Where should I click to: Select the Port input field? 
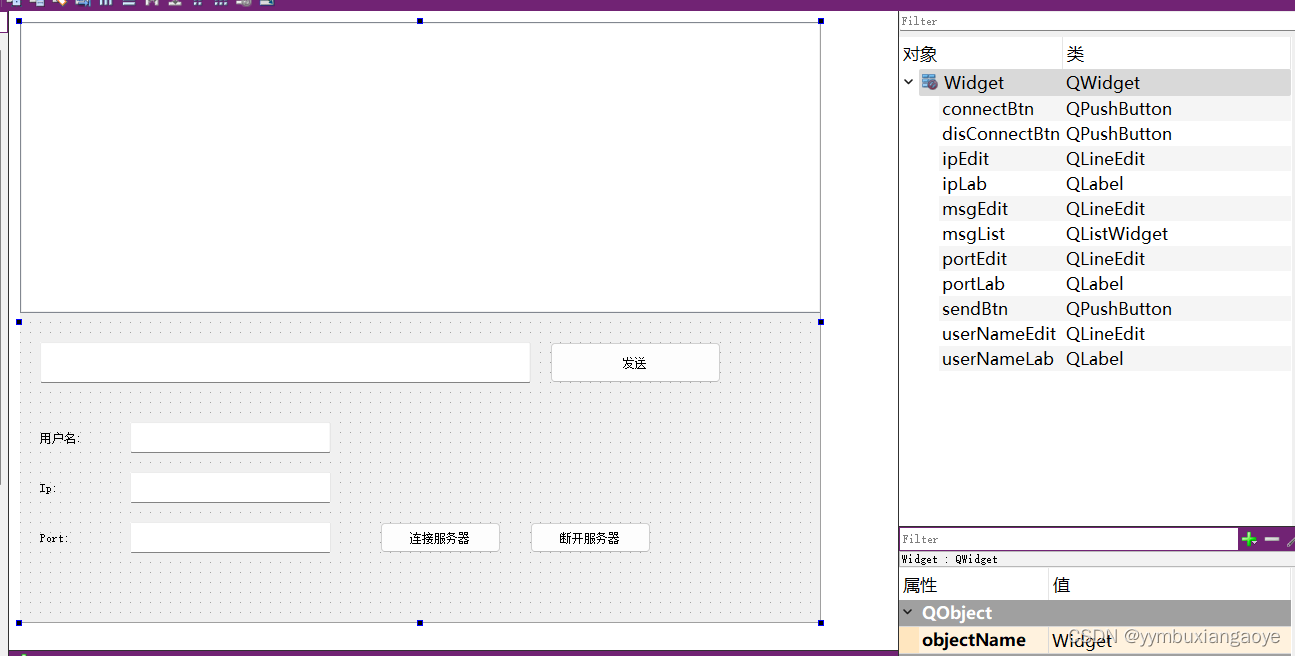230,538
